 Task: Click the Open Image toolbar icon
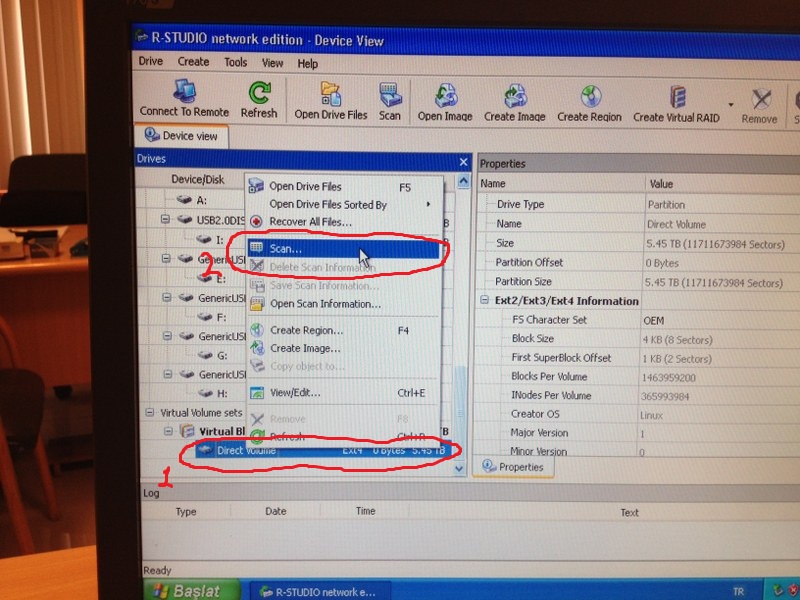[x=445, y=103]
